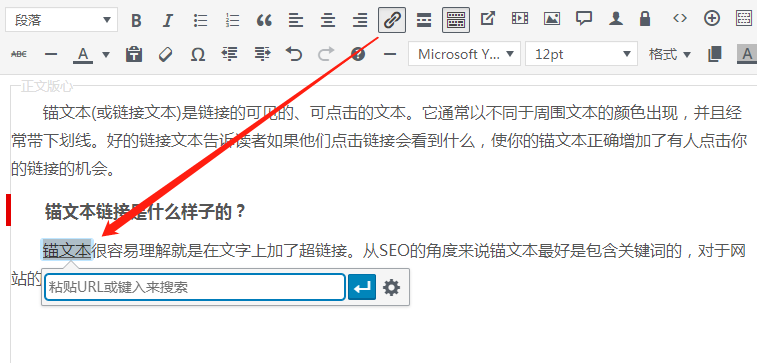Viewport: 757px width, 363px height.
Task: Undo the last action
Action: click(294, 54)
